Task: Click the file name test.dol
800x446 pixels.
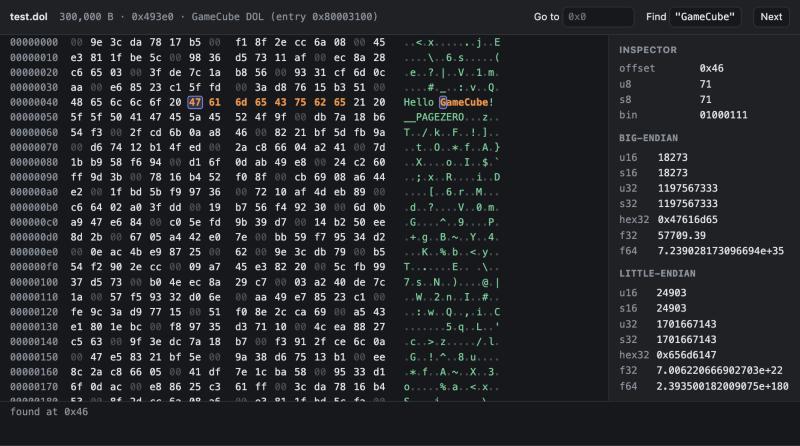Action: [29, 17]
